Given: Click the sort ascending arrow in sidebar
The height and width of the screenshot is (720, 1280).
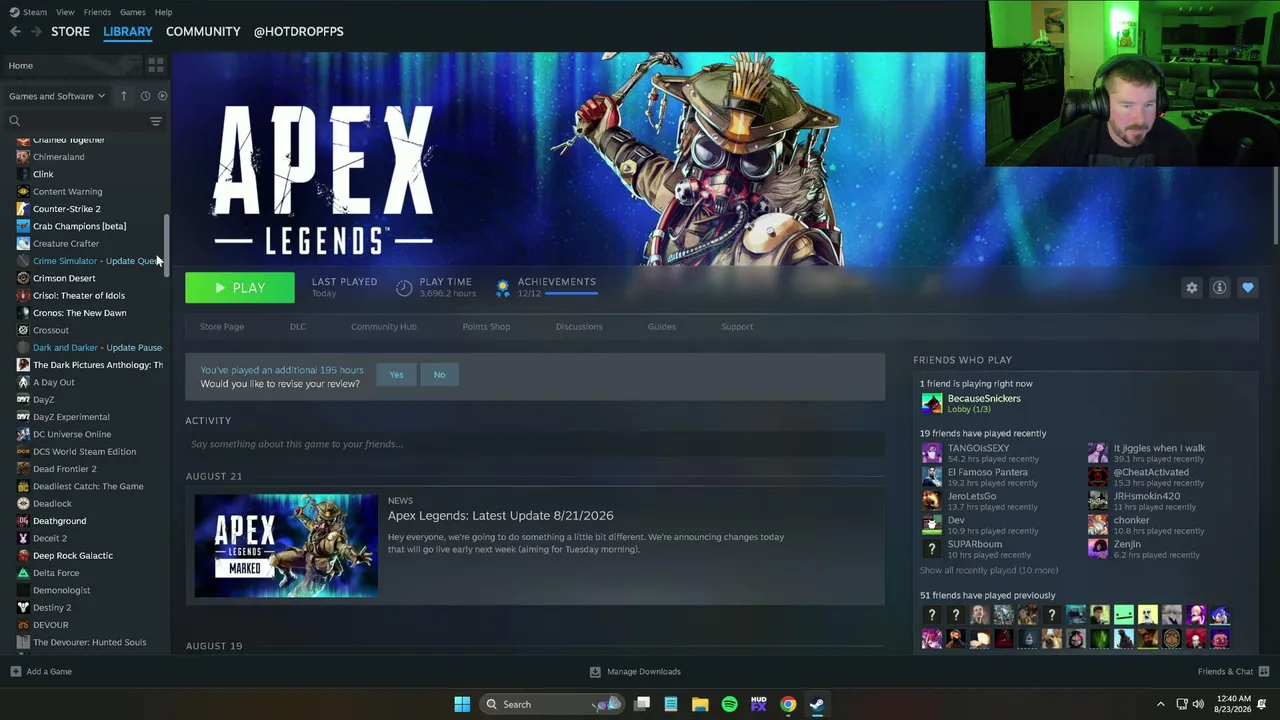Looking at the screenshot, I should (x=124, y=96).
